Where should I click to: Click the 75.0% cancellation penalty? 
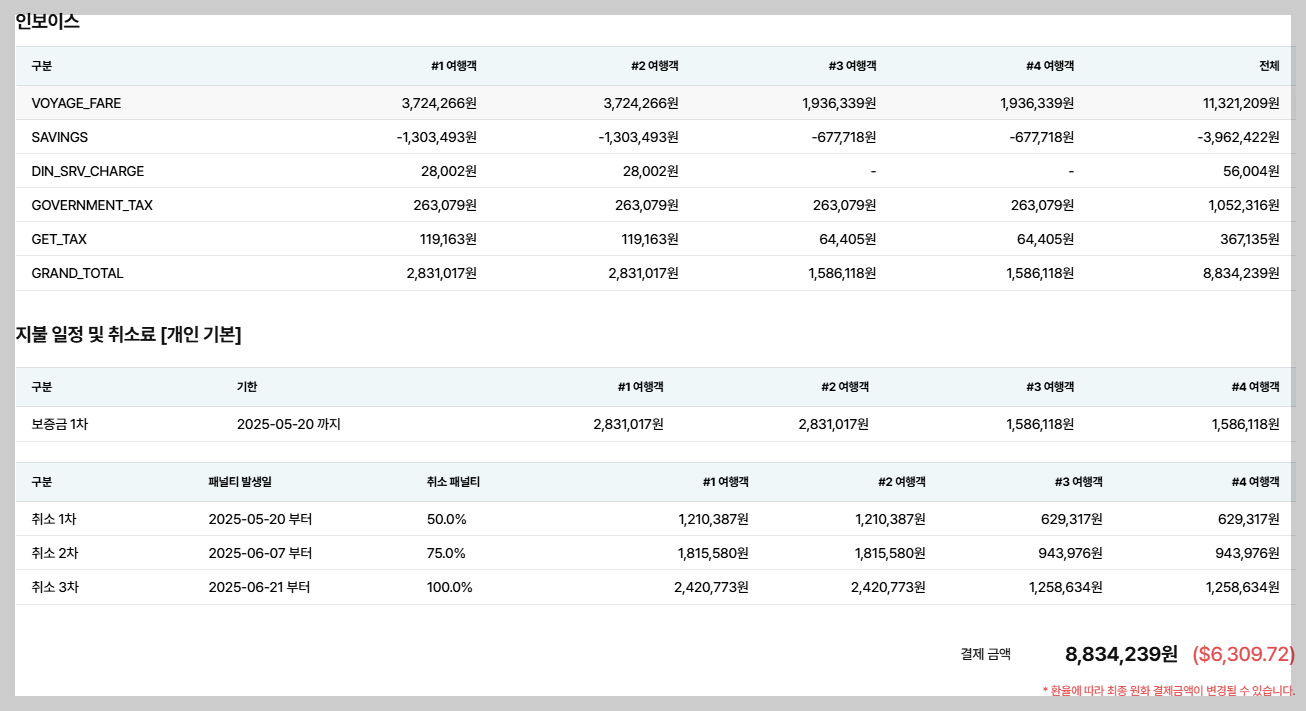point(446,553)
